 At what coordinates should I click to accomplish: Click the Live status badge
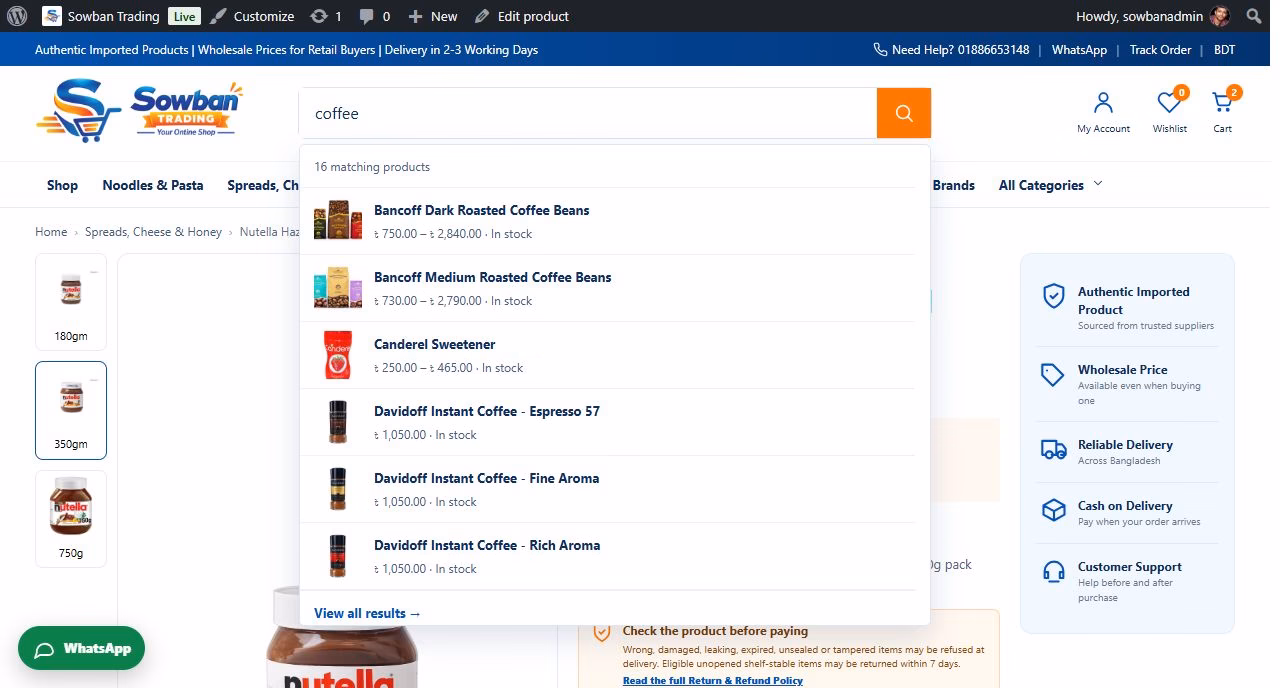point(183,16)
